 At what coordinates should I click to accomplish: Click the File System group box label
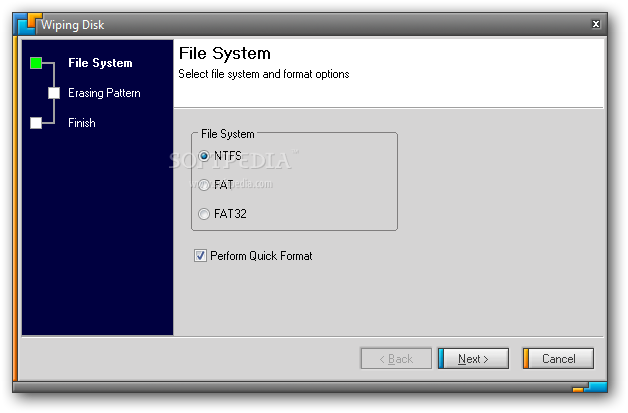(x=227, y=134)
